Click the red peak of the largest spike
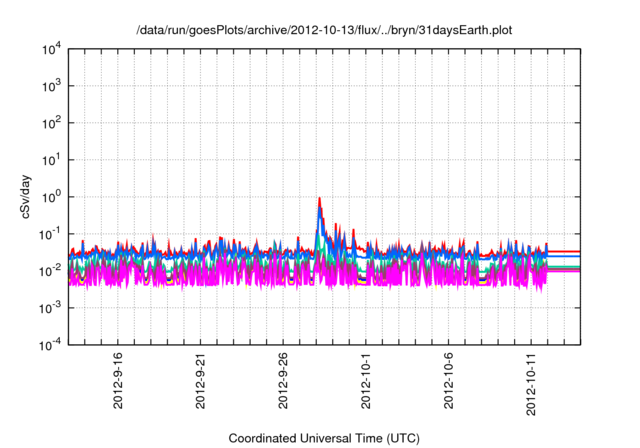Image resolution: width=640 pixels, height=448 pixels. tap(319, 198)
